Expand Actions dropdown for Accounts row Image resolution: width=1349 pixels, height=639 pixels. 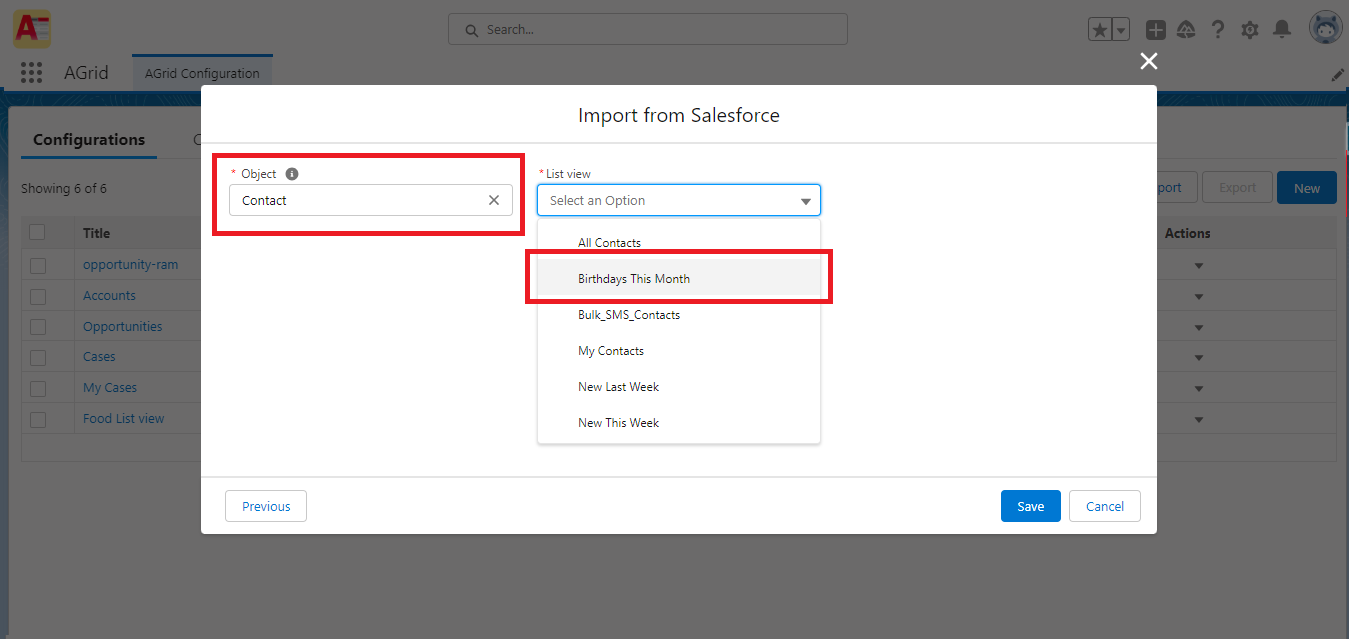[1199, 297]
